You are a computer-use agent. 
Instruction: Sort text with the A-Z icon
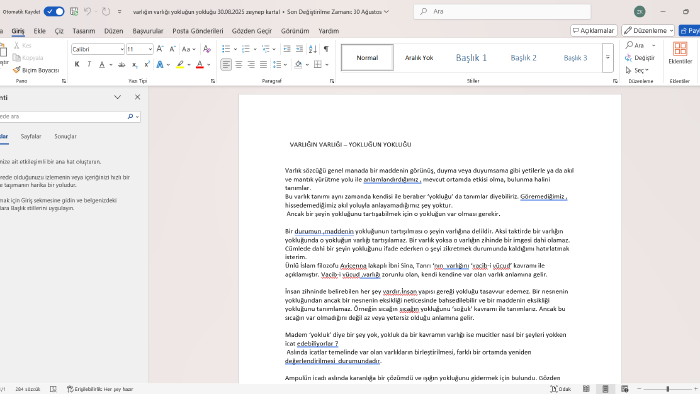click(312, 49)
